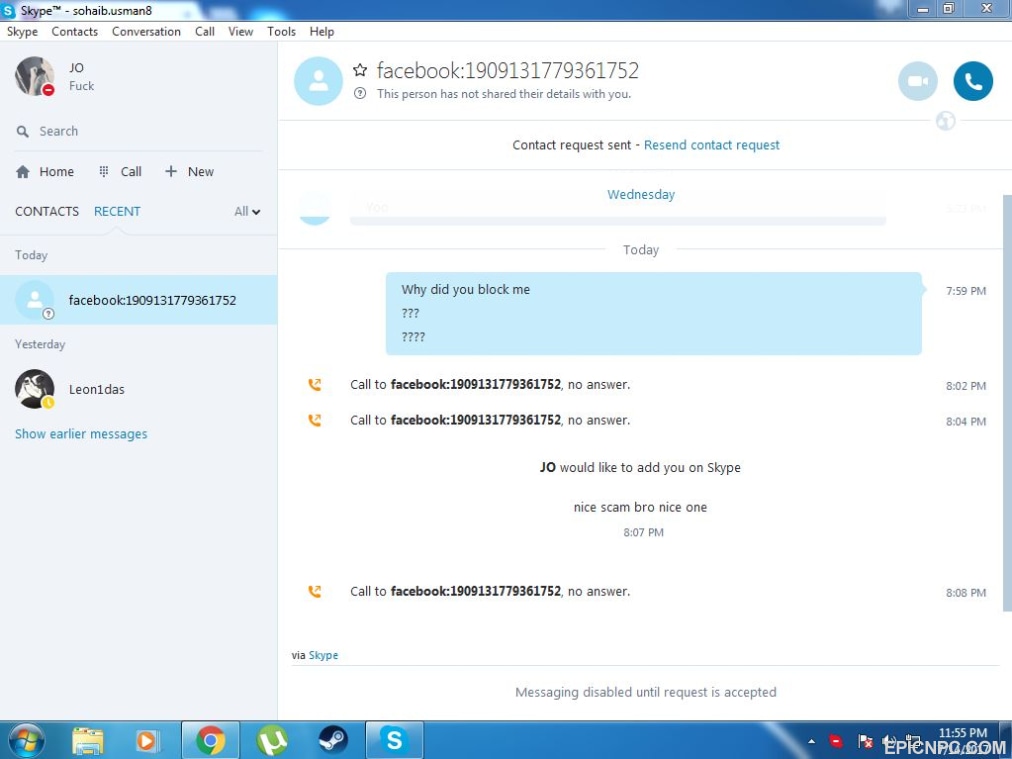Click the red tray icon in system tray
Screen dimensions: 1012x759
click(836, 741)
